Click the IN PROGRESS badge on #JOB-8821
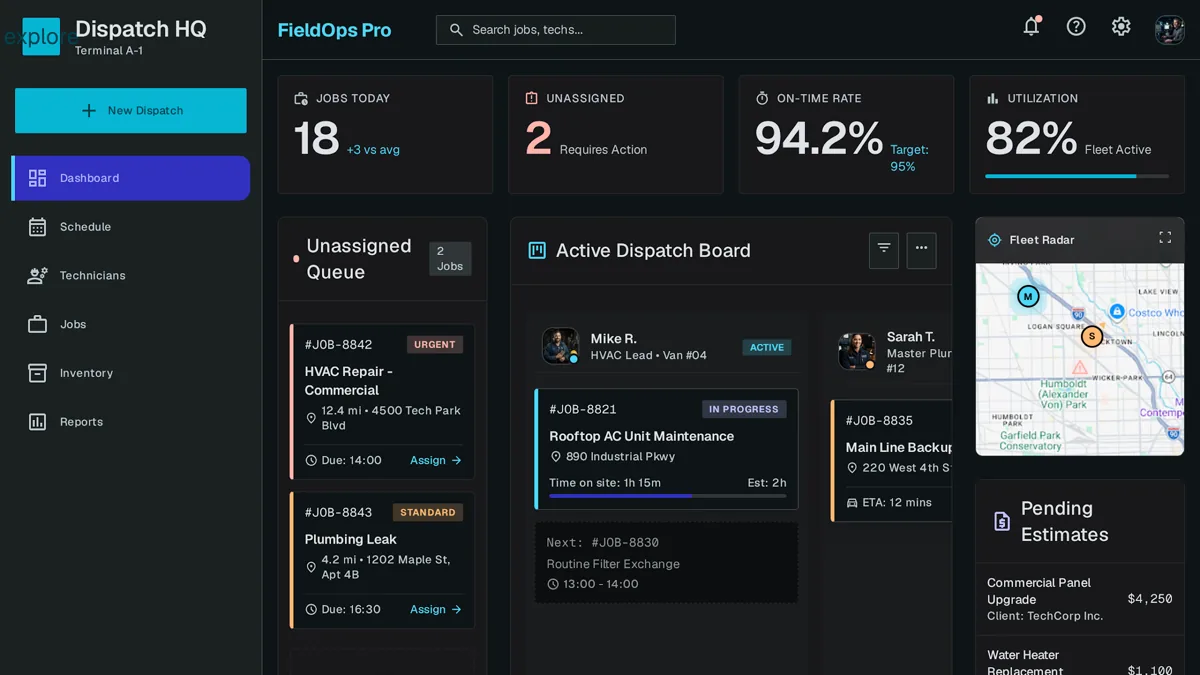 tap(744, 409)
